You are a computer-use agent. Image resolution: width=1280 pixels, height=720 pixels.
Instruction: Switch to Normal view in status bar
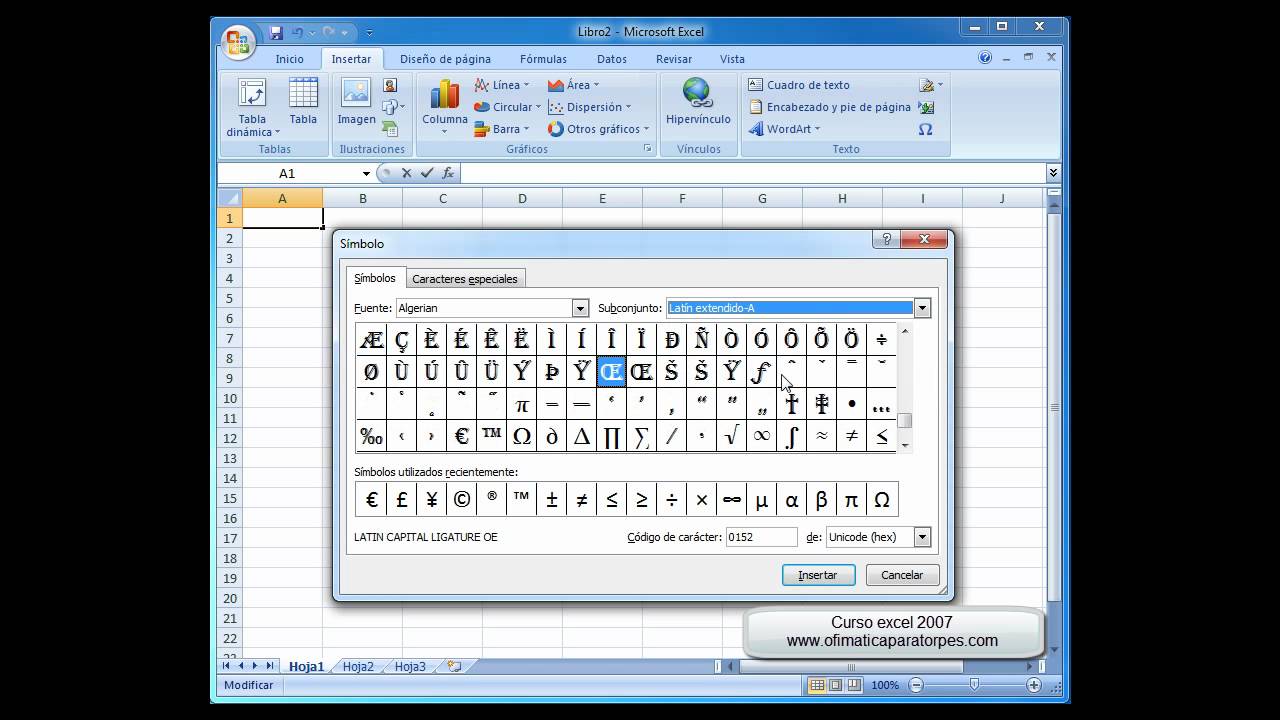click(817, 685)
